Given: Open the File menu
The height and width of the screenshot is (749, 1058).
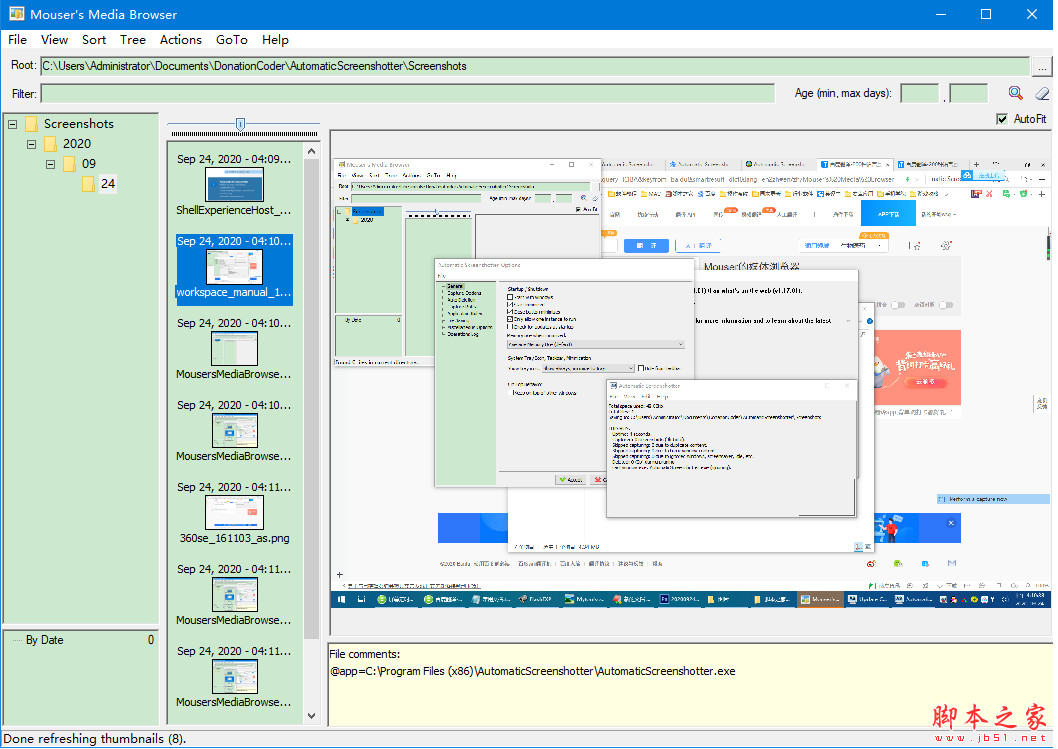Looking at the screenshot, I should click(x=18, y=40).
